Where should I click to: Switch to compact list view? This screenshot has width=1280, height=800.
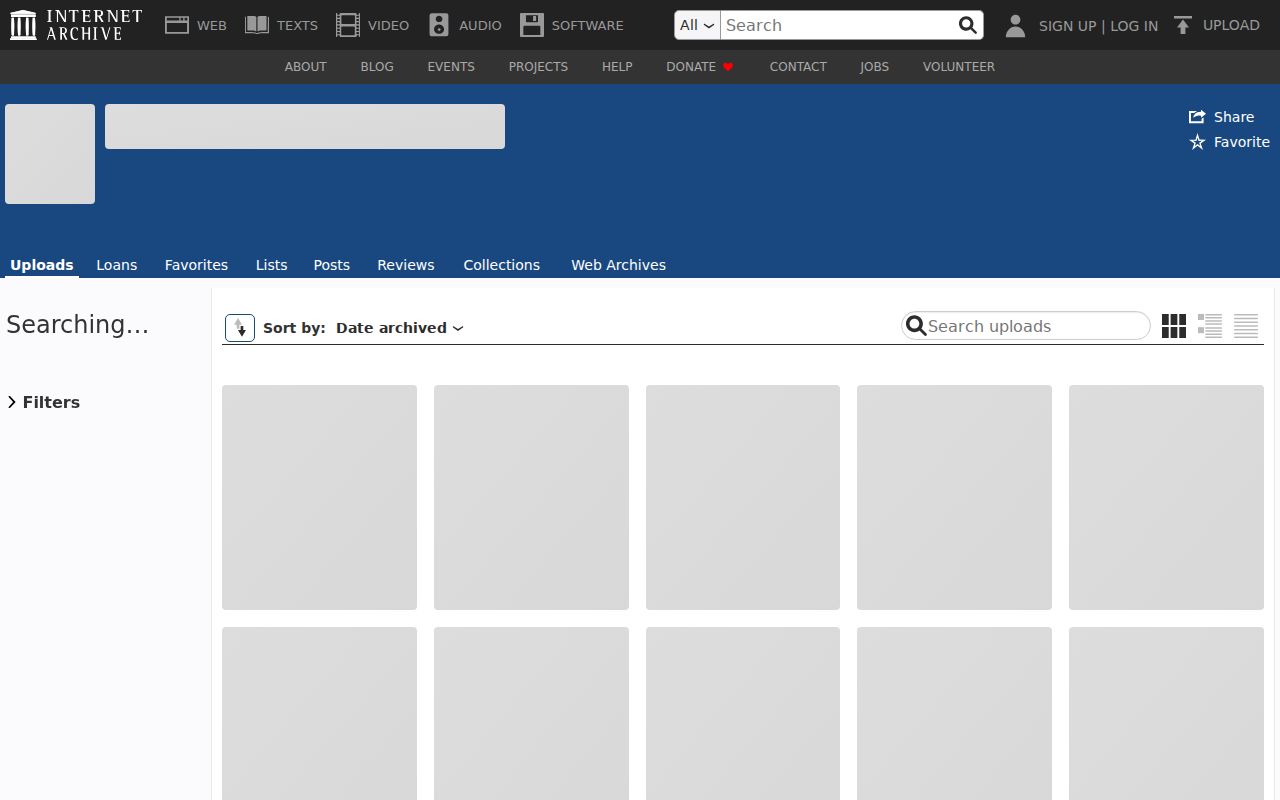tap(1246, 326)
